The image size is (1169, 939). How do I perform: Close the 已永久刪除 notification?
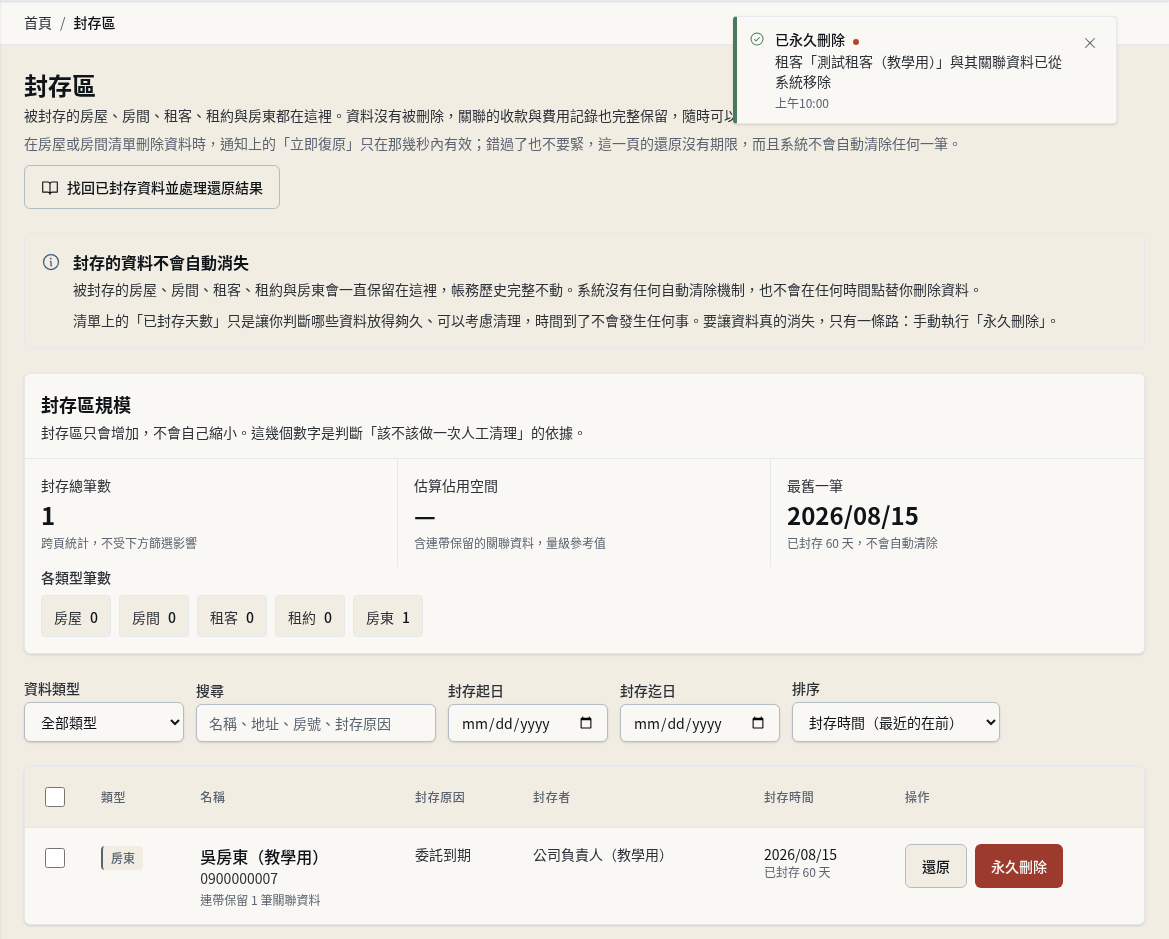[x=1089, y=43]
